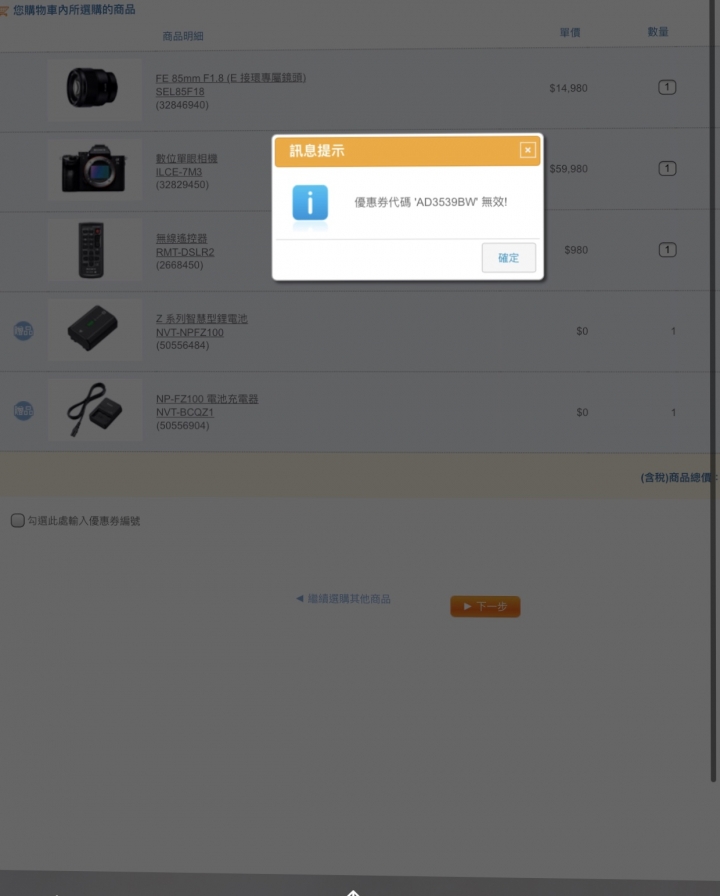Click 贈品 badge beside the battery
Image resolution: width=720 pixels, height=896 pixels.
click(23, 330)
